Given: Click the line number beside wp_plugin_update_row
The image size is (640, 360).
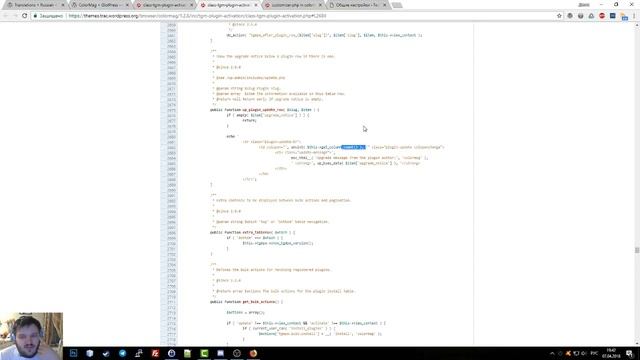Looking at the screenshot, I should 171,110.
